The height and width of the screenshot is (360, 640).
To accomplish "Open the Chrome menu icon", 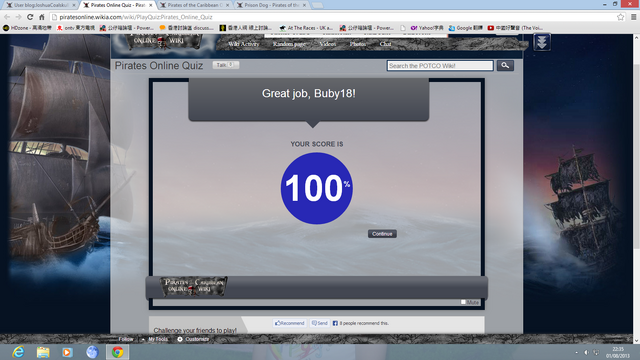I will pyautogui.click(x=633, y=17).
